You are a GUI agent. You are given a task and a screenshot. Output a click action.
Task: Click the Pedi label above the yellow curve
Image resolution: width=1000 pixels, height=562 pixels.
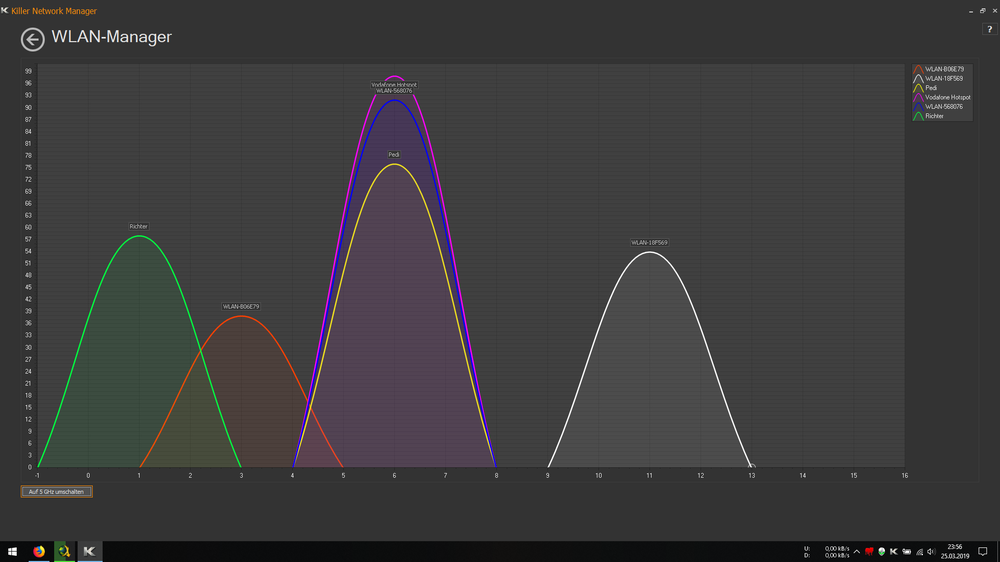point(394,155)
